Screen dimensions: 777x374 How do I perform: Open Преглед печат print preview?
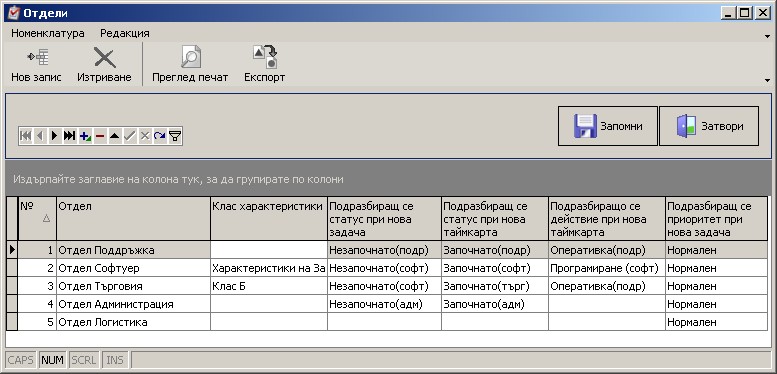pos(190,64)
